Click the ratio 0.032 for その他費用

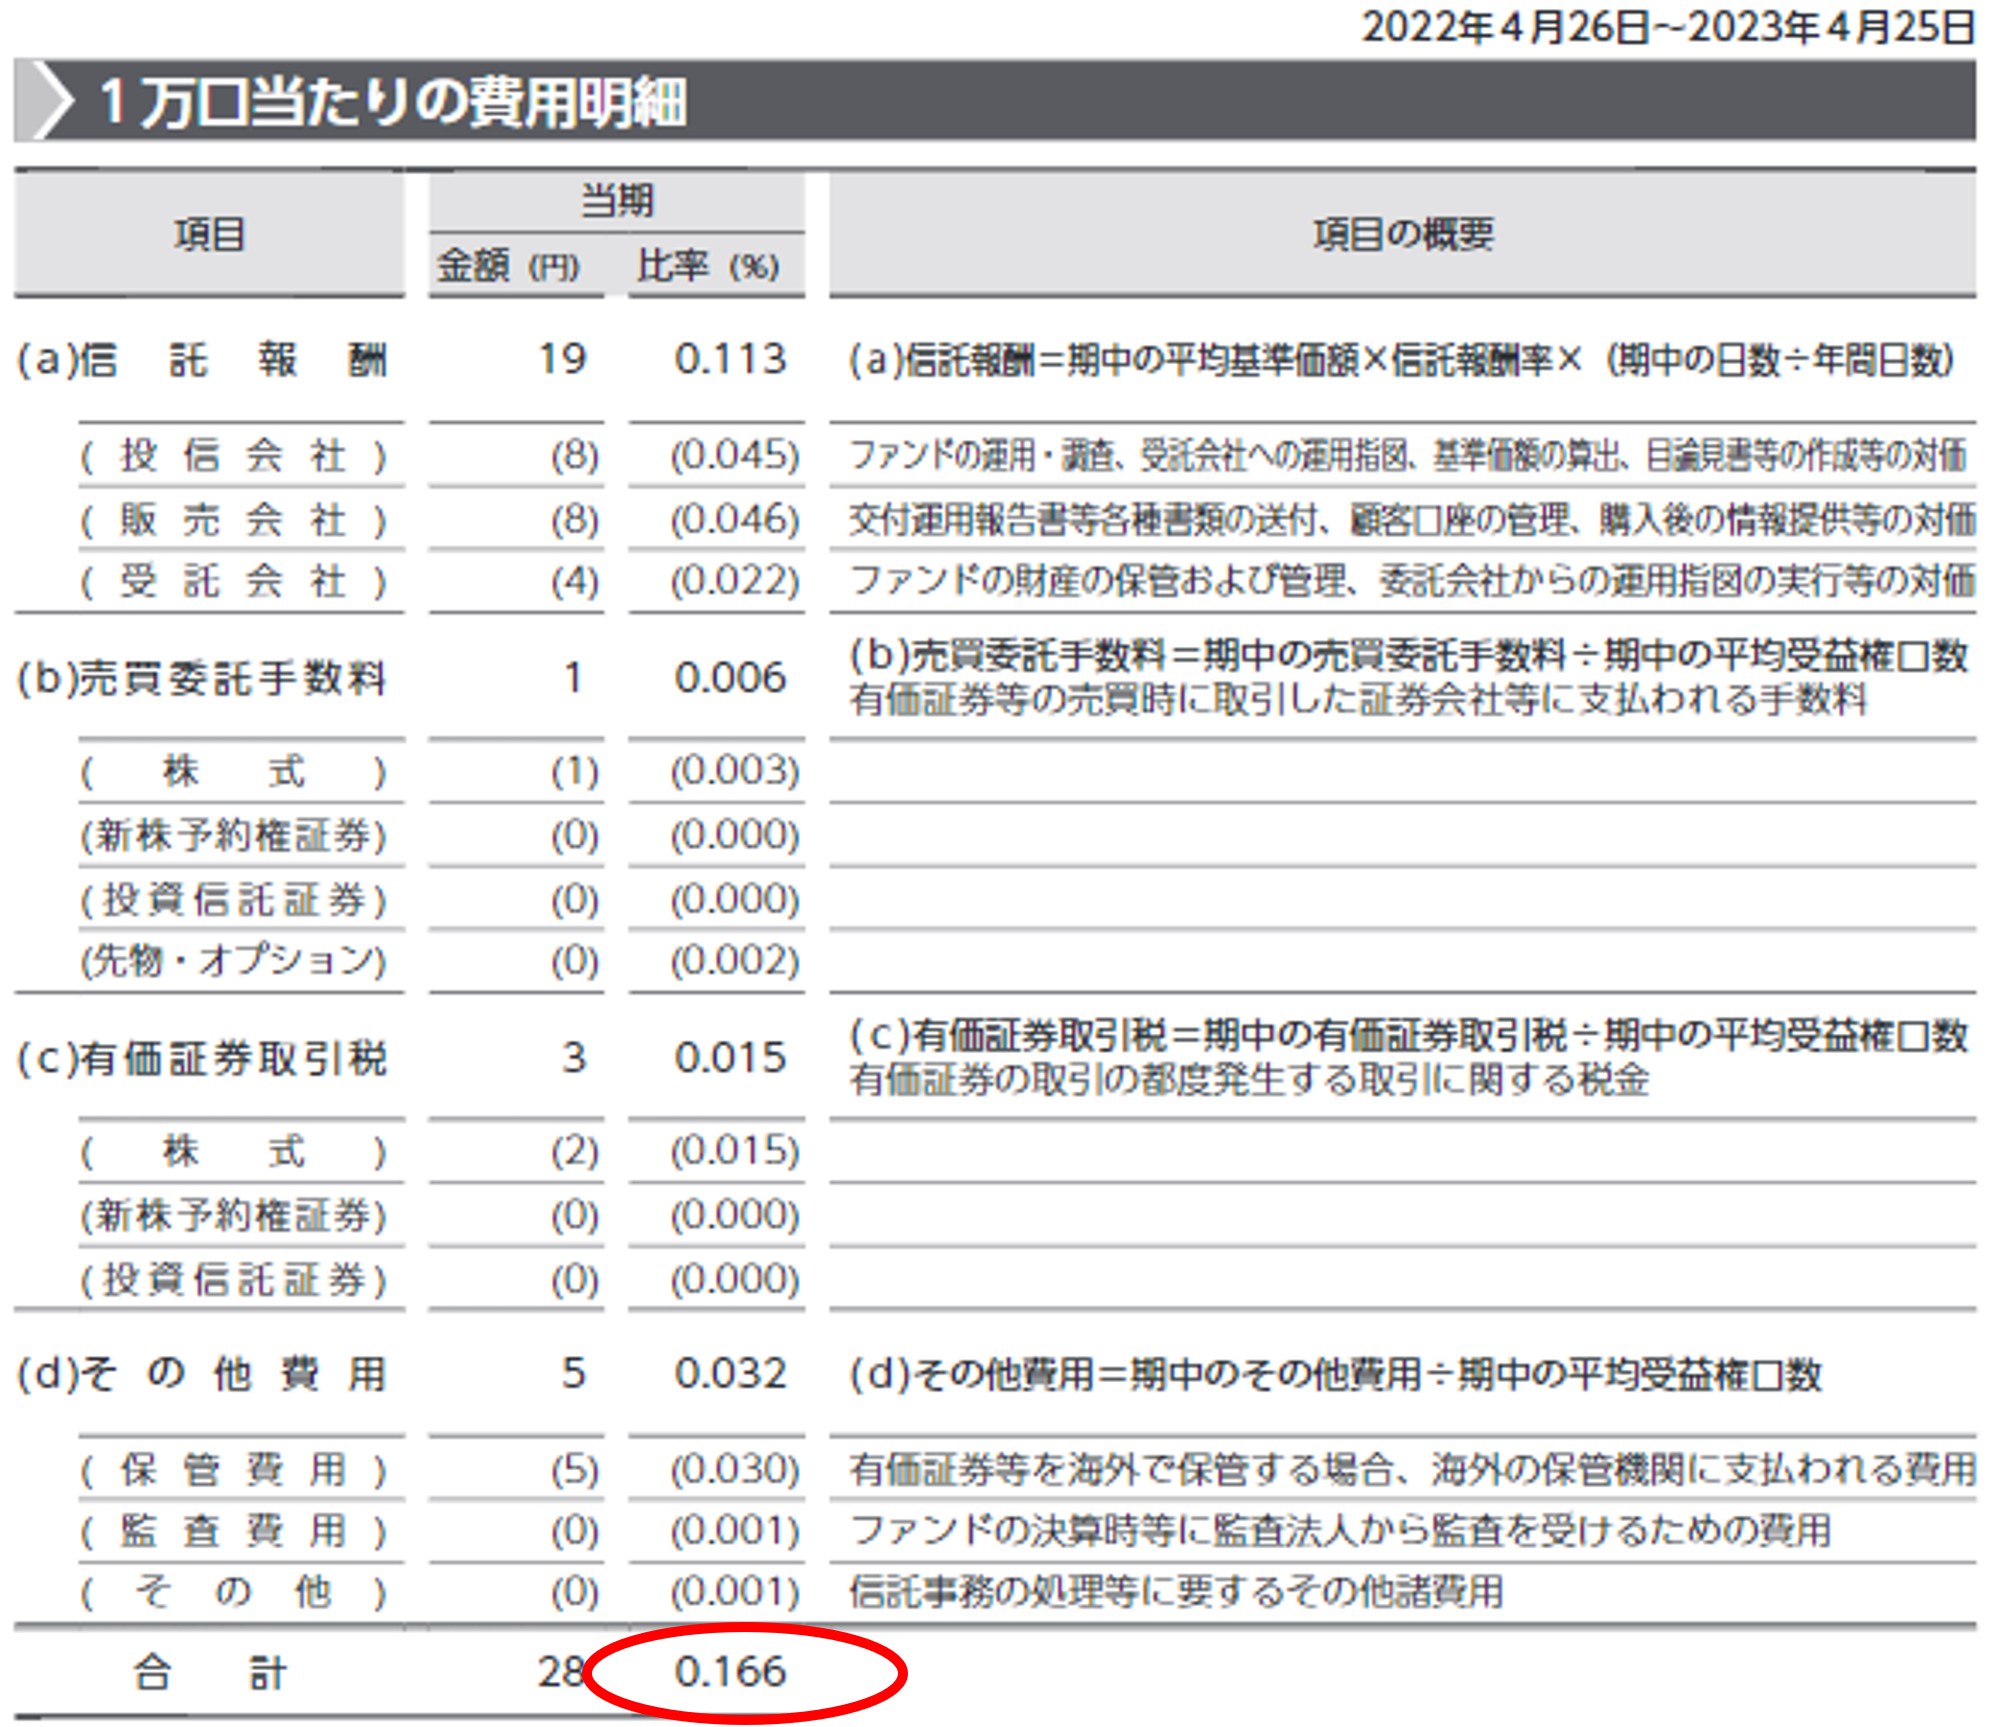click(730, 1373)
